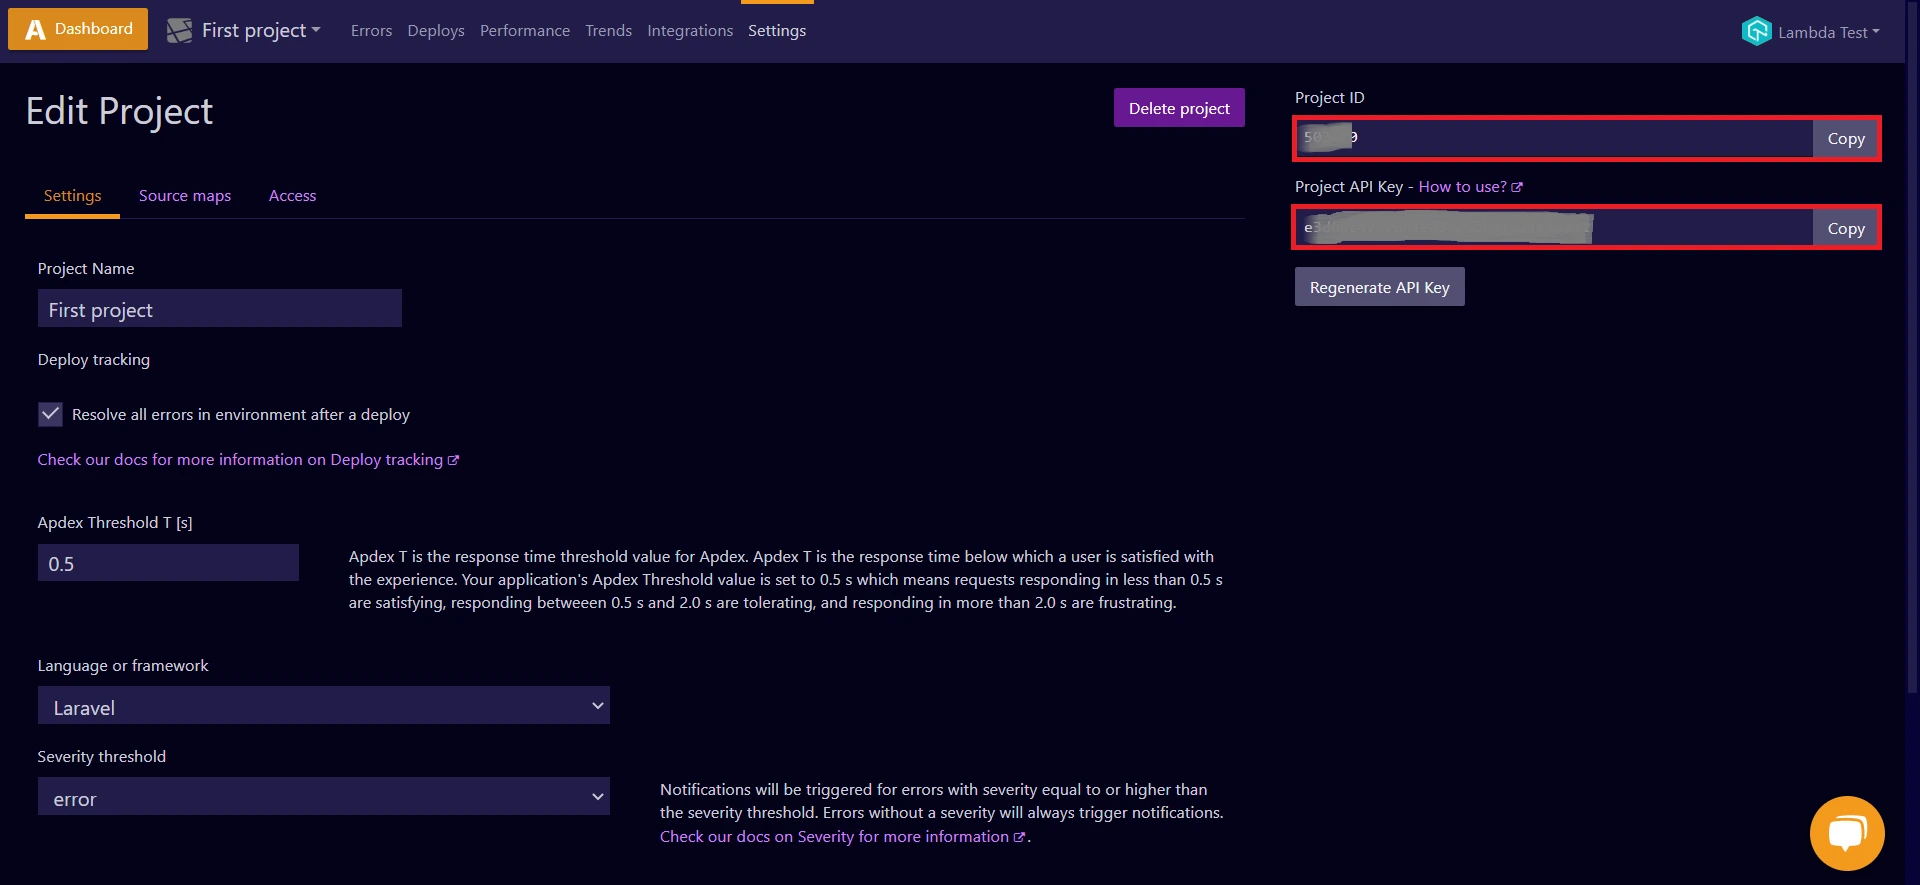Viewport: 1920px width, 885px height.
Task: Copy the Project API Key
Action: tap(1845, 229)
